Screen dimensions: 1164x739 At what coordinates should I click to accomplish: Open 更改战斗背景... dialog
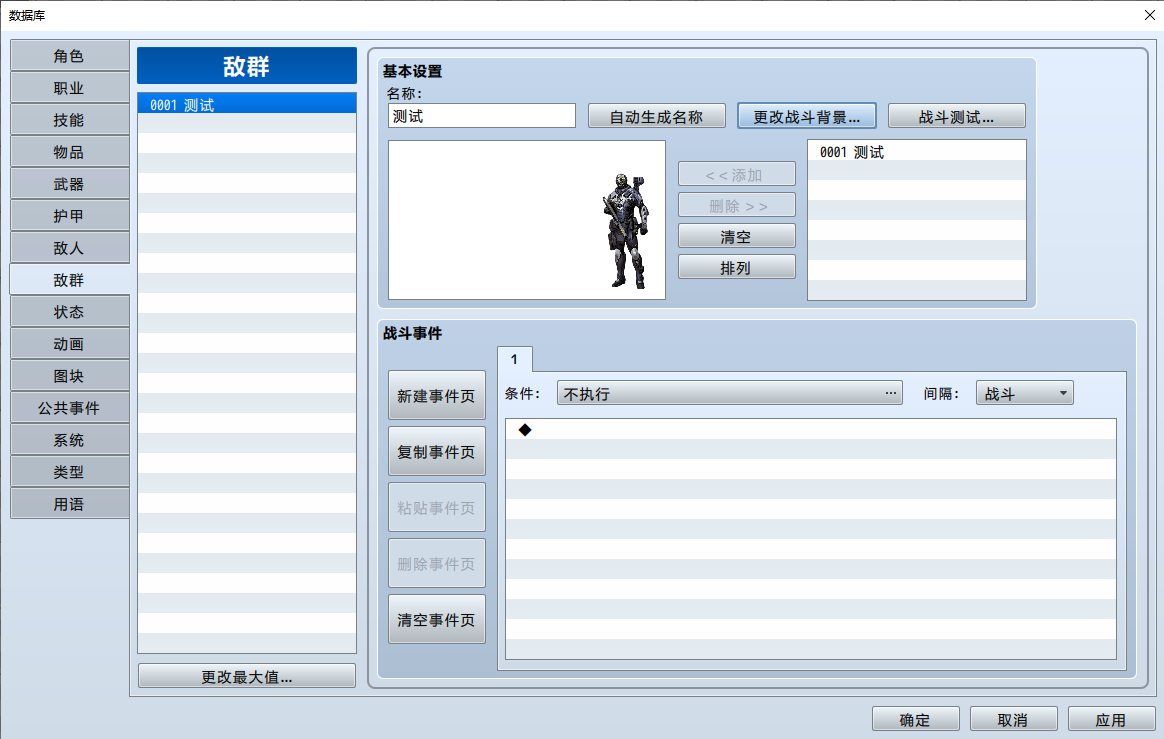806,117
